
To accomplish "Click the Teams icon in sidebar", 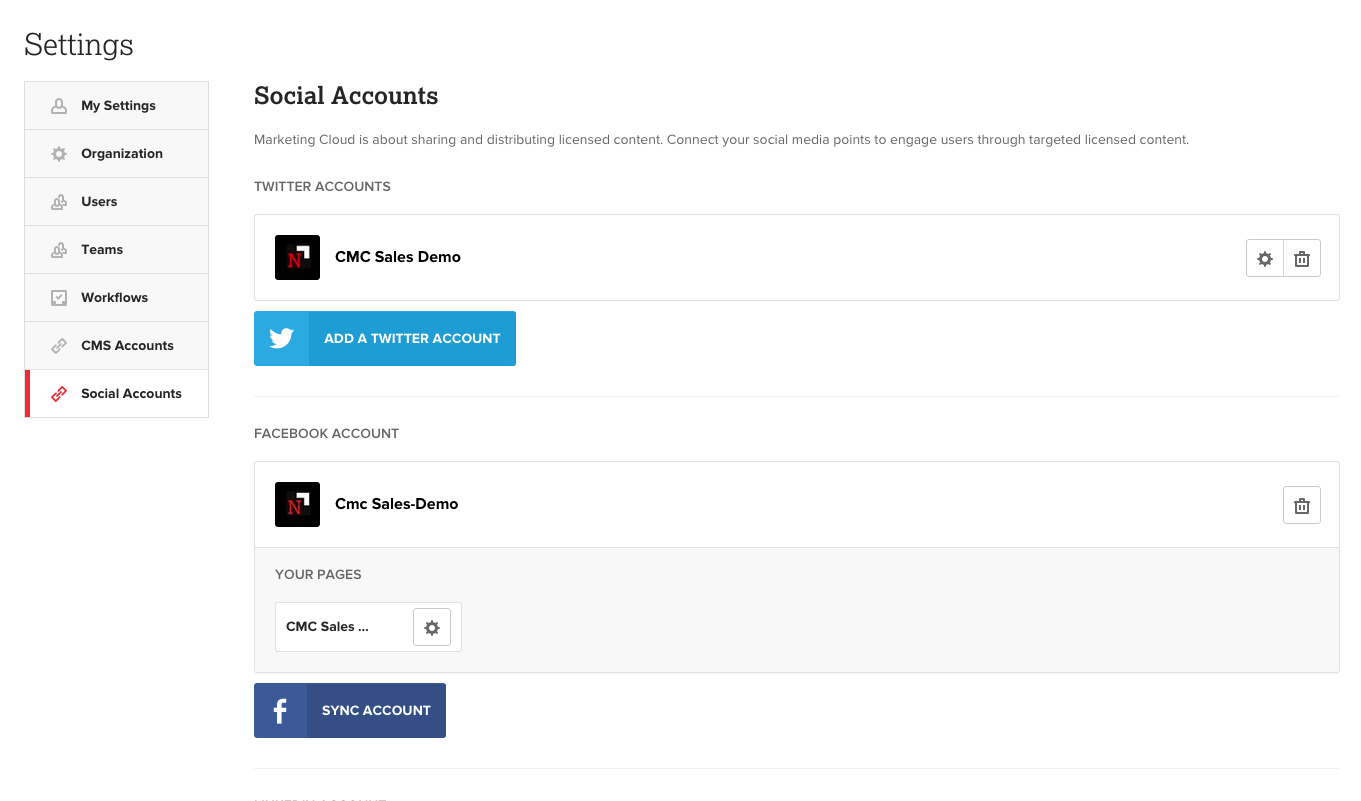I will (x=59, y=249).
